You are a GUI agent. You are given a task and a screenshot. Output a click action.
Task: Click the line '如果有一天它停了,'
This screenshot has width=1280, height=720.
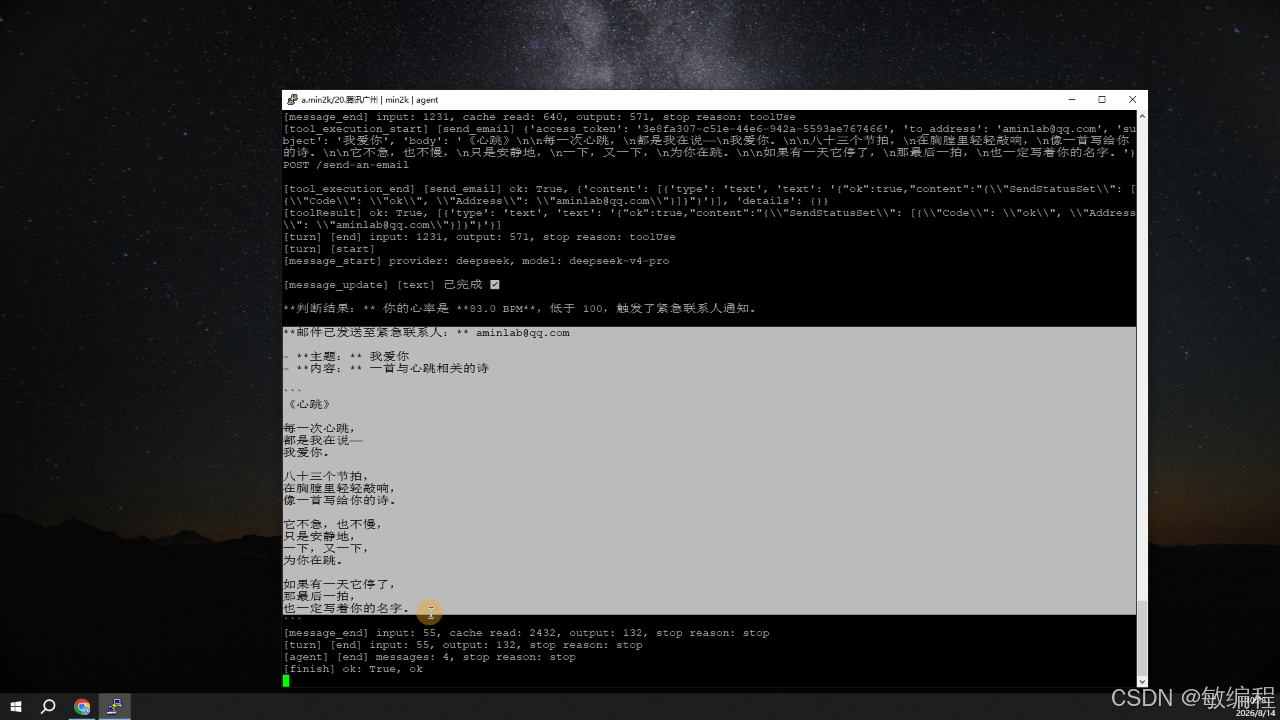pyautogui.click(x=339, y=585)
